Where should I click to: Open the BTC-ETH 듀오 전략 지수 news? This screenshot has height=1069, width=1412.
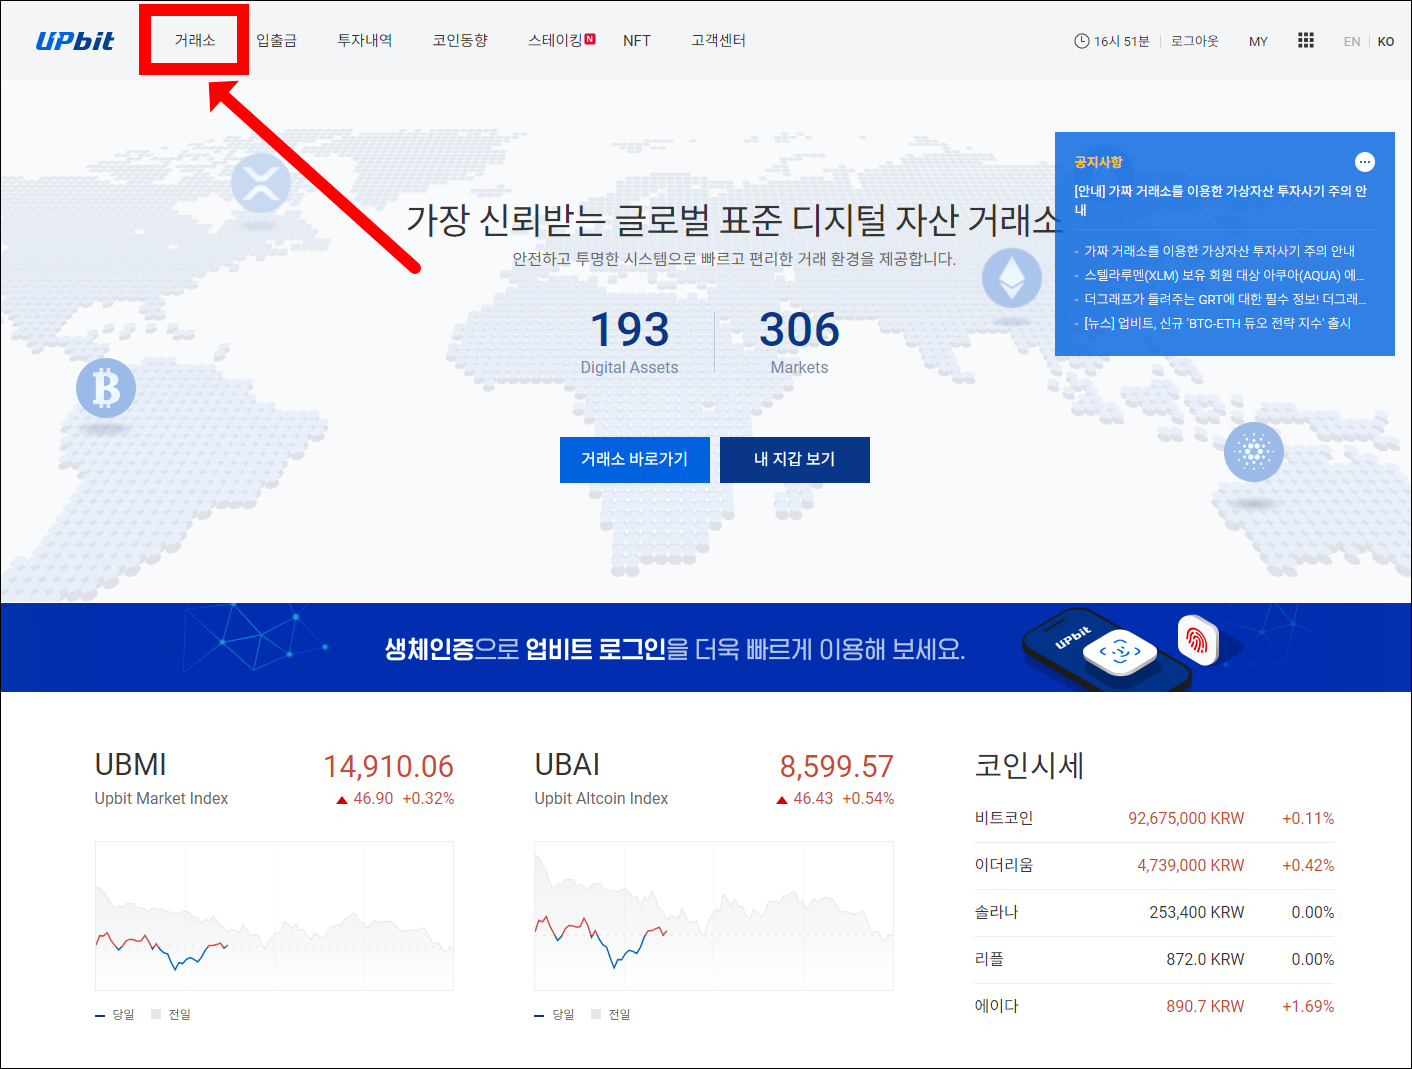1217,323
